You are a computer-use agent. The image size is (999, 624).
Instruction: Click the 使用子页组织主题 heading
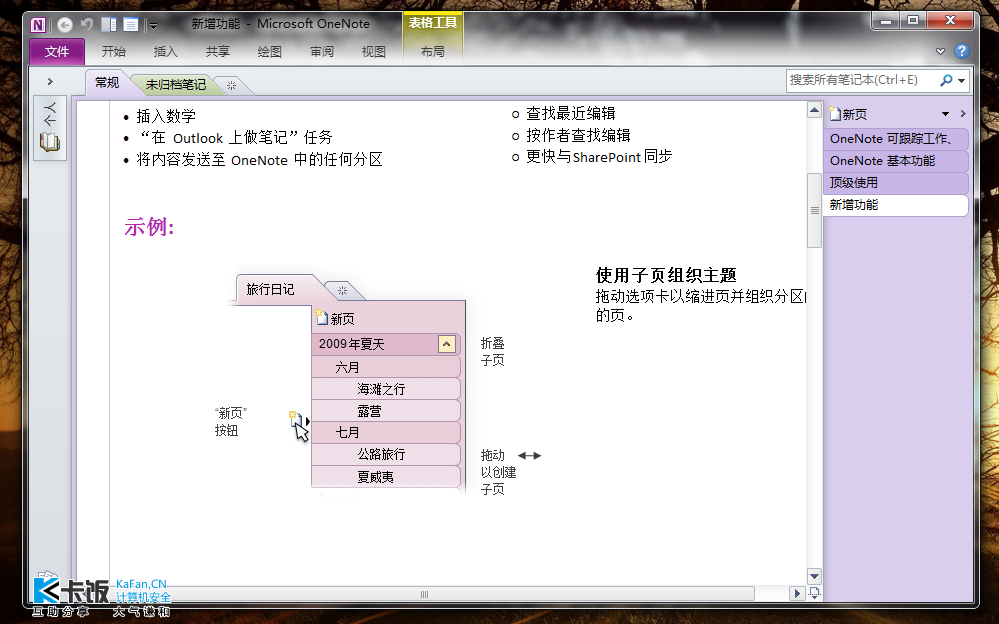(x=666, y=275)
